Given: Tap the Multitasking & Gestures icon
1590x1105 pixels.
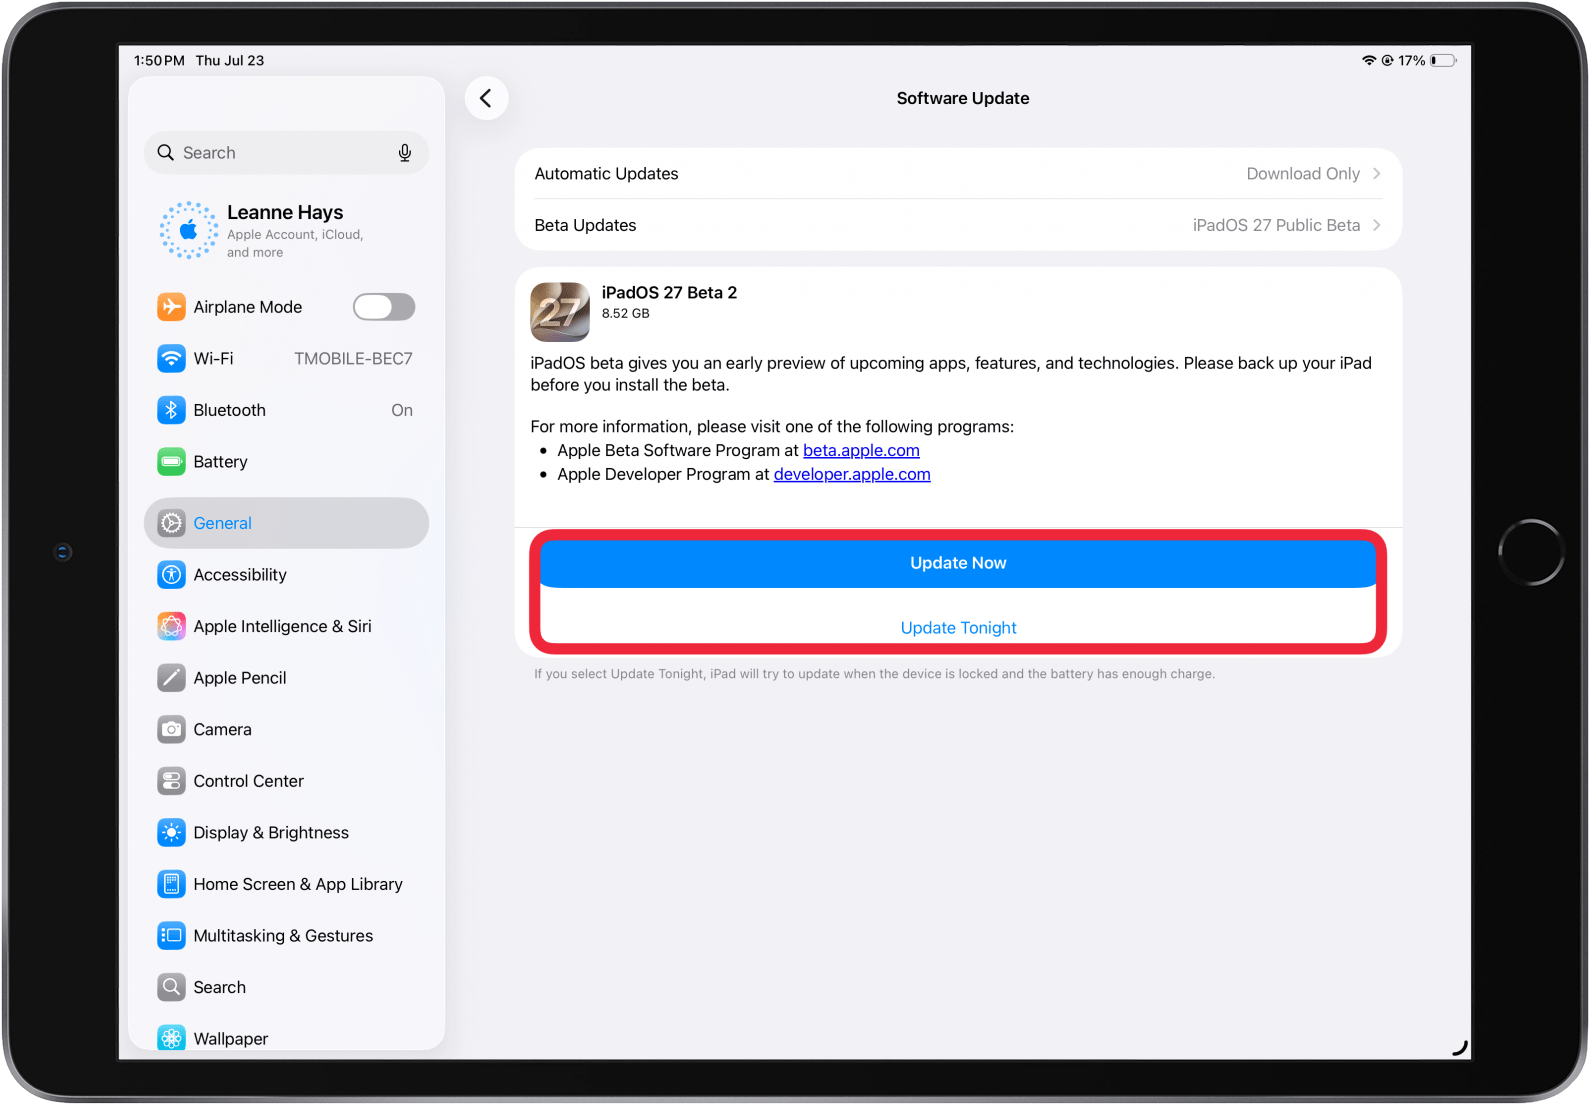Looking at the screenshot, I should (171, 936).
